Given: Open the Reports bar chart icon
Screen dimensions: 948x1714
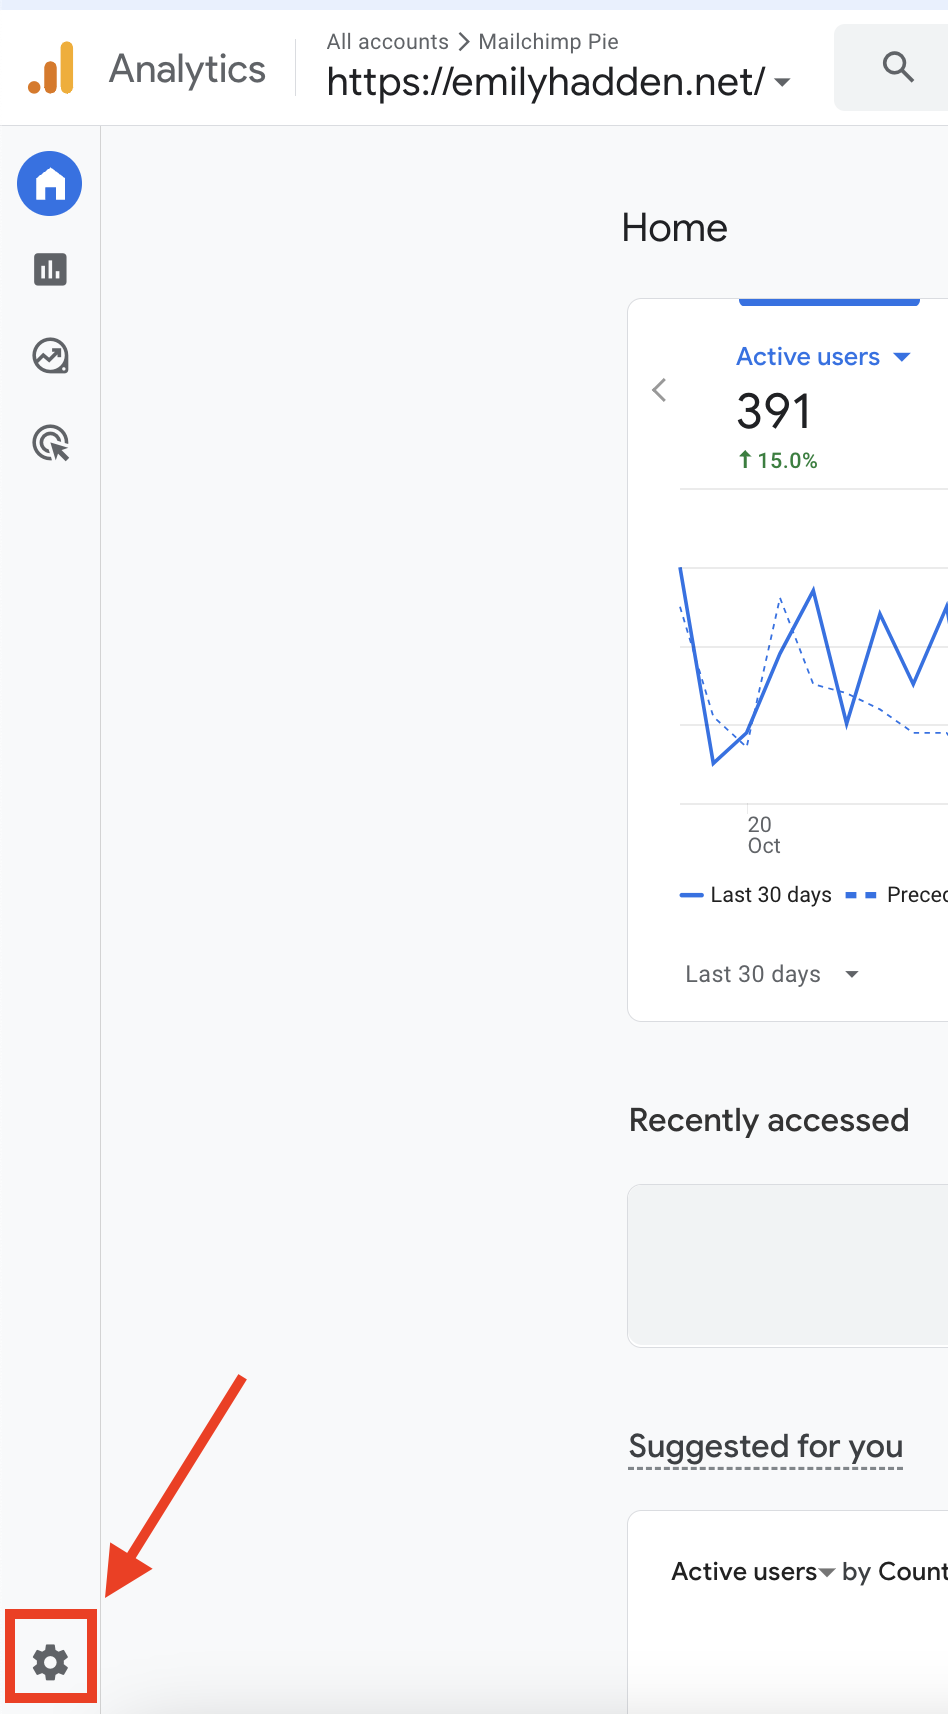Looking at the screenshot, I should [50, 269].
